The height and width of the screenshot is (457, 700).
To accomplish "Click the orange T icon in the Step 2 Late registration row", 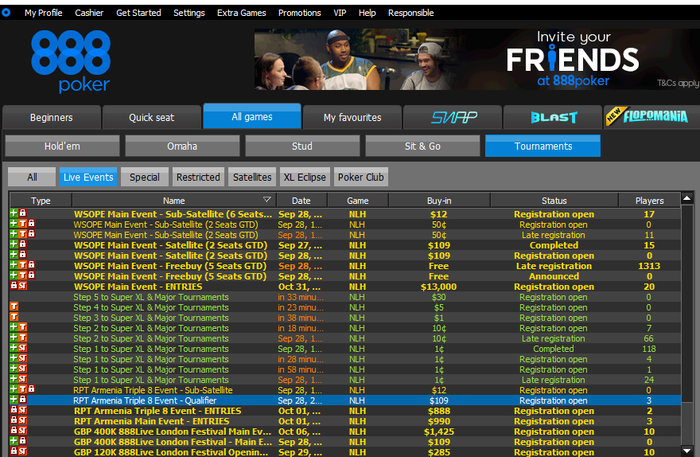I will coord(22,337).
